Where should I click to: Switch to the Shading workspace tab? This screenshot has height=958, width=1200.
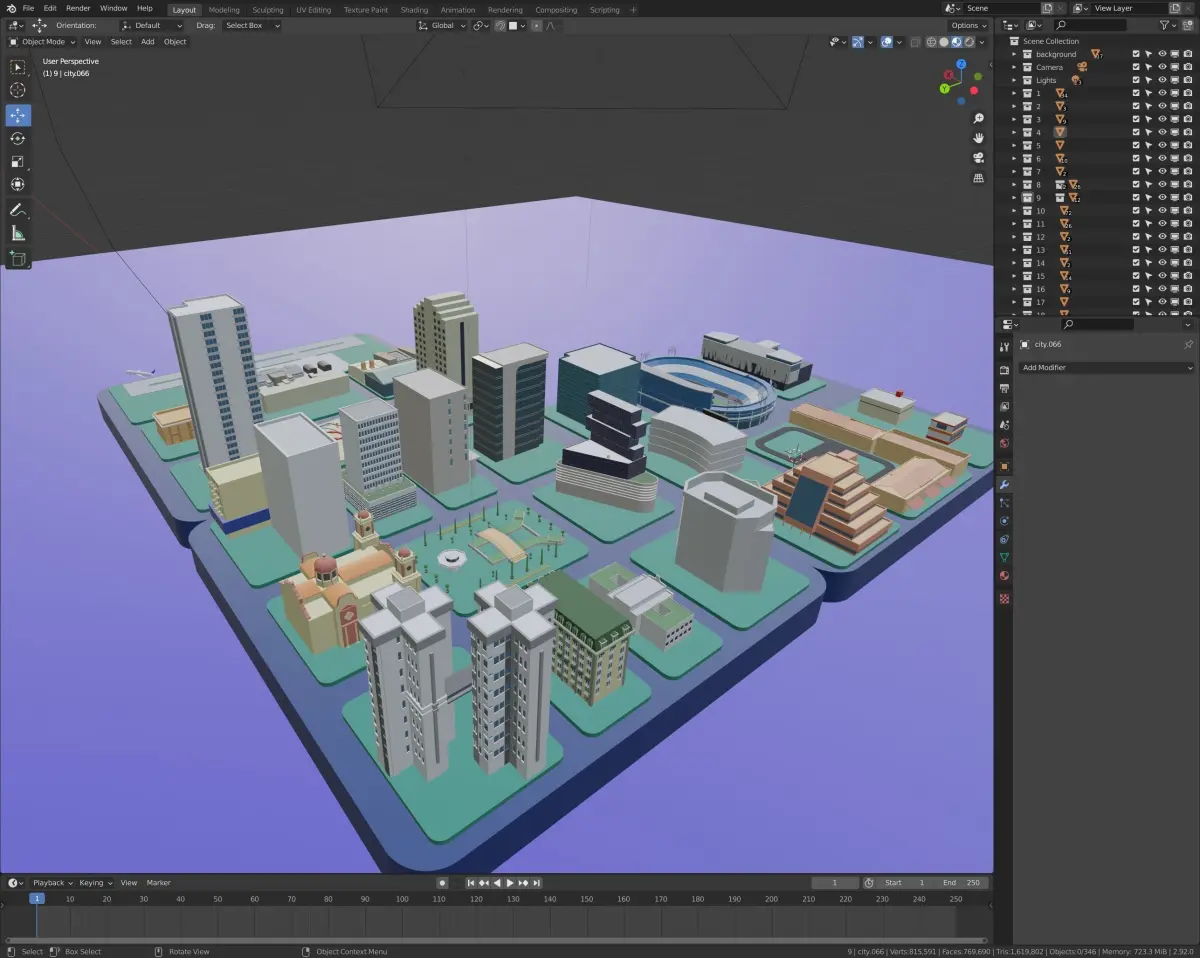pyautogui.click(x=414, y=10)
